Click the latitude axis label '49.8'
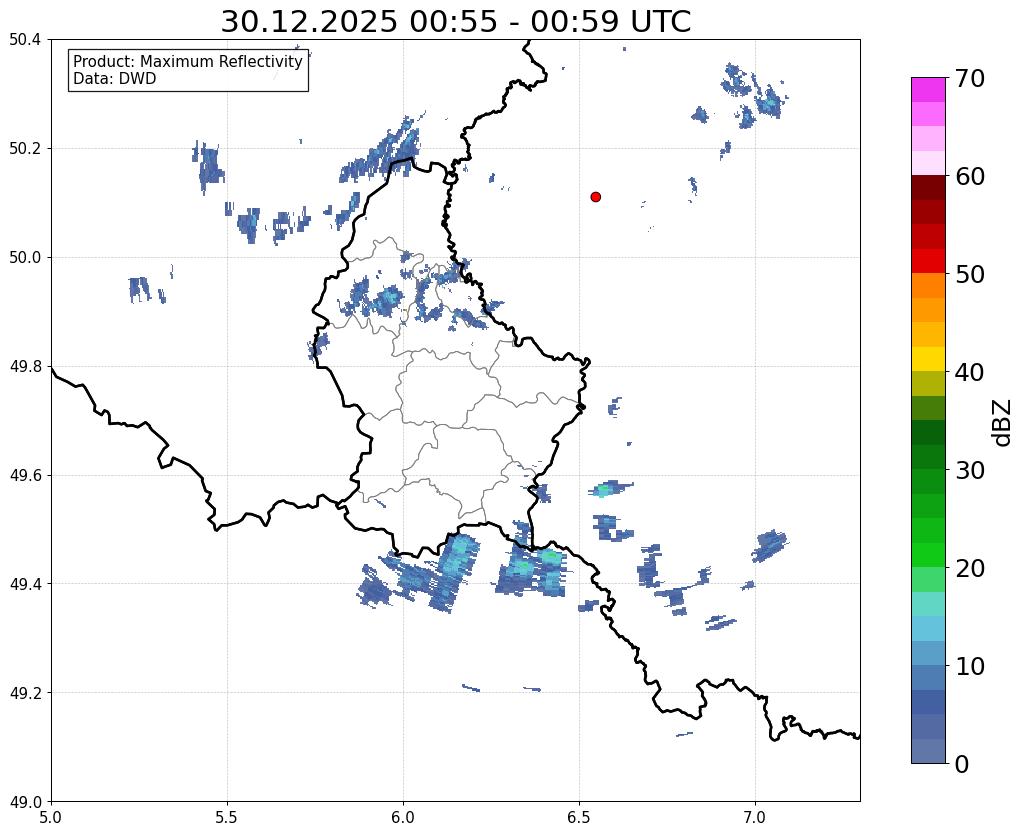This screenshot has height=834, width=1023. click(25, 367)
